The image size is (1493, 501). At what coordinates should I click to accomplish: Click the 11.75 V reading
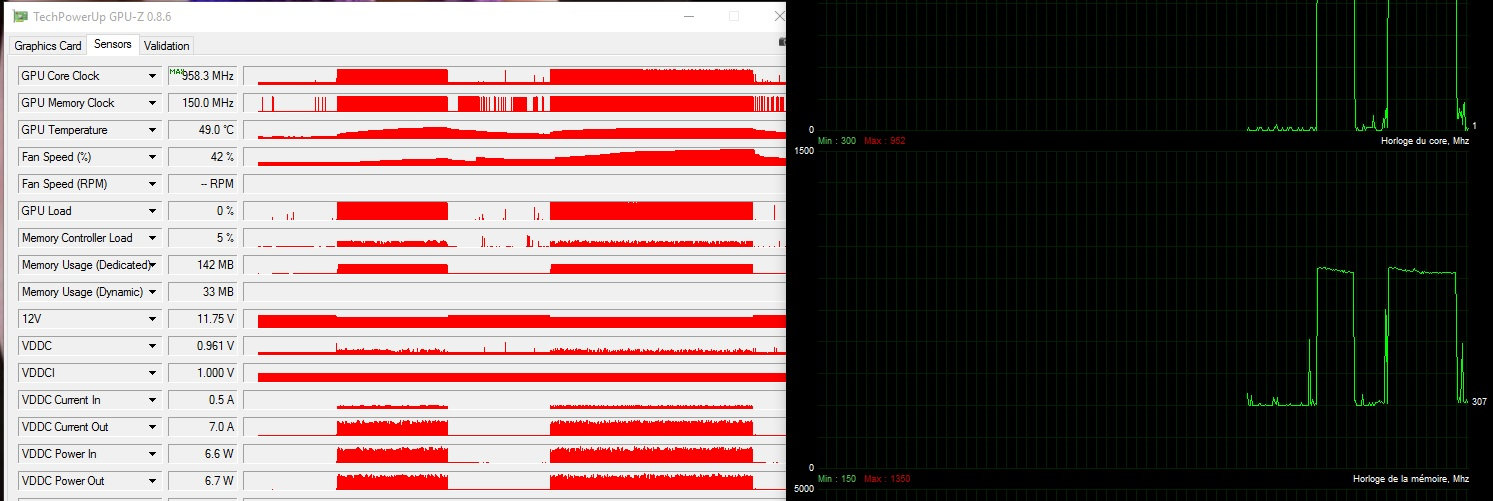[x=203, y=319]
